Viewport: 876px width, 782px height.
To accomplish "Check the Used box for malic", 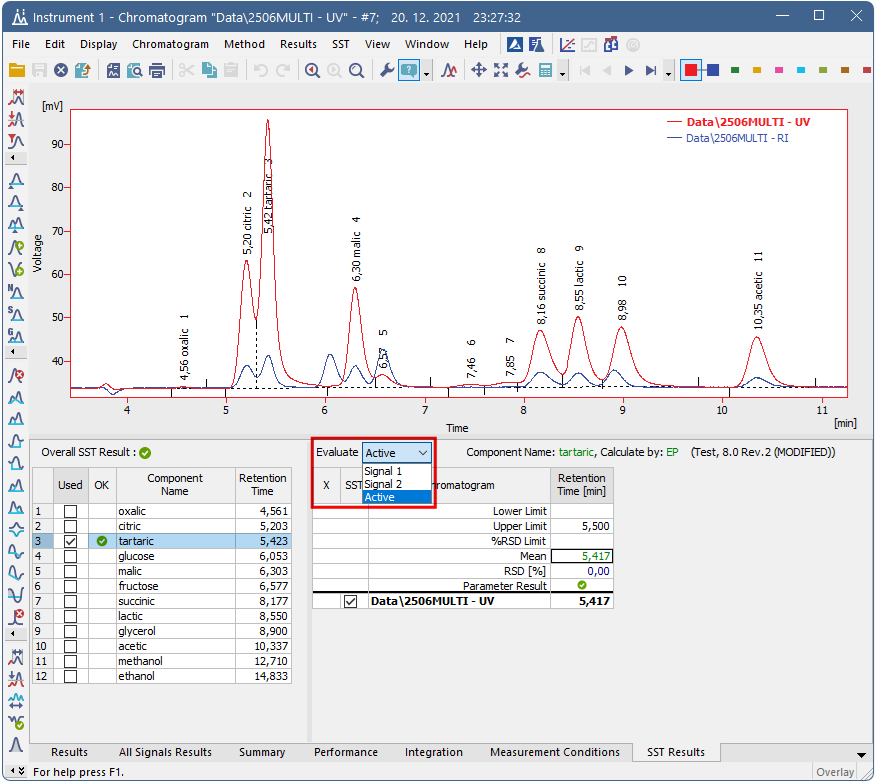I will tap(70, 571).
